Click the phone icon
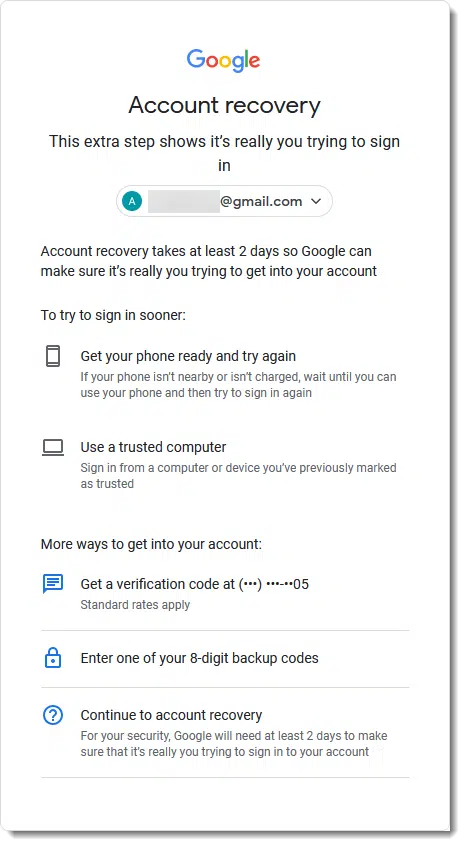 53,356
